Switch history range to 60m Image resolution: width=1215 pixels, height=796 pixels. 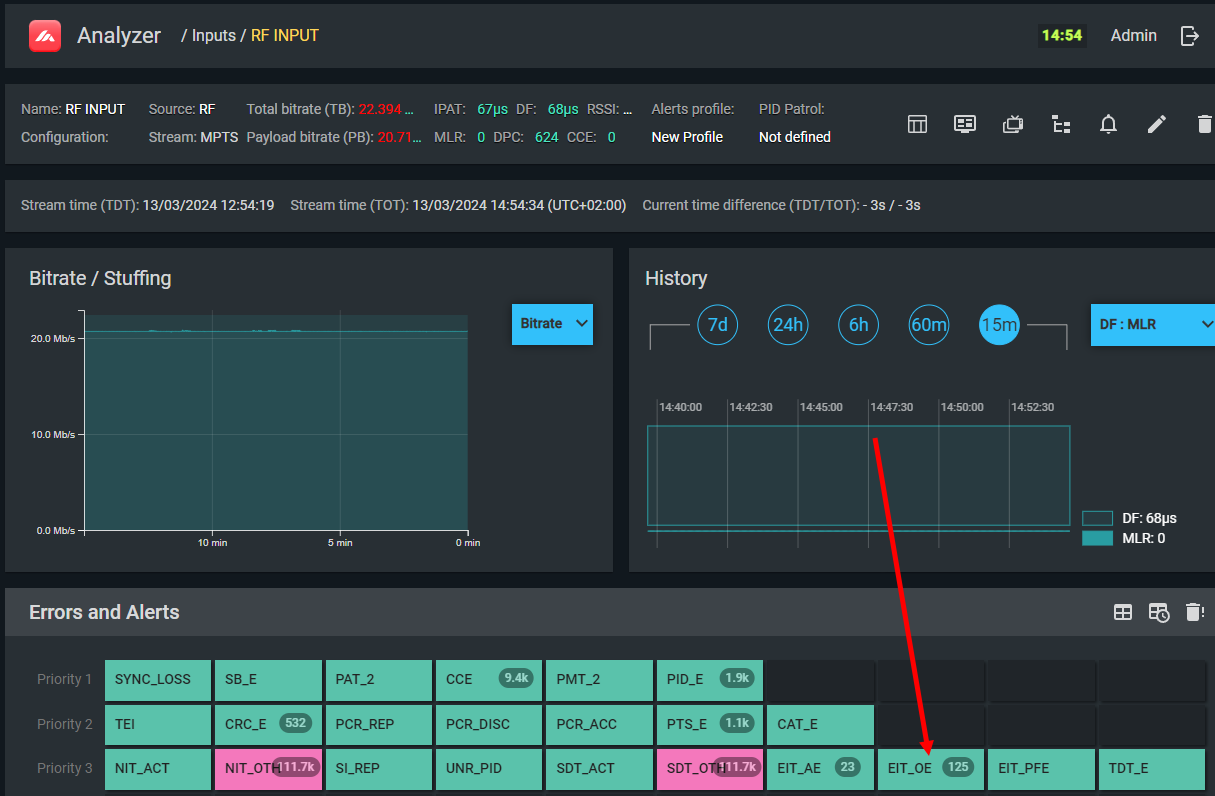click(929, 325)
